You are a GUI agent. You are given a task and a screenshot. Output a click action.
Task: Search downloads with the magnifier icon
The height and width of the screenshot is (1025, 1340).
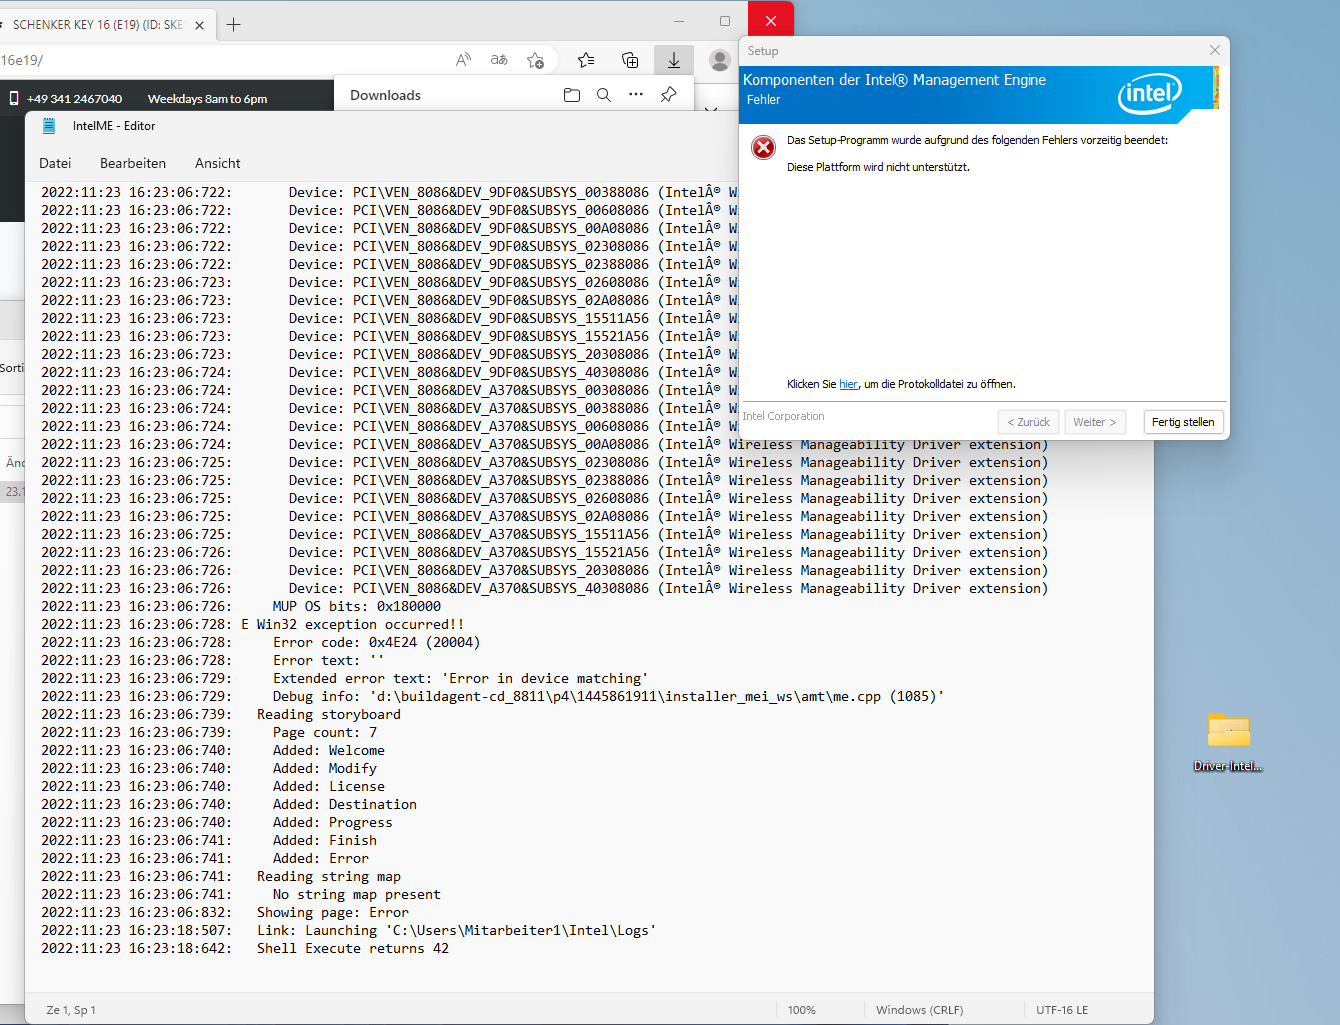[x=604, y=95]
